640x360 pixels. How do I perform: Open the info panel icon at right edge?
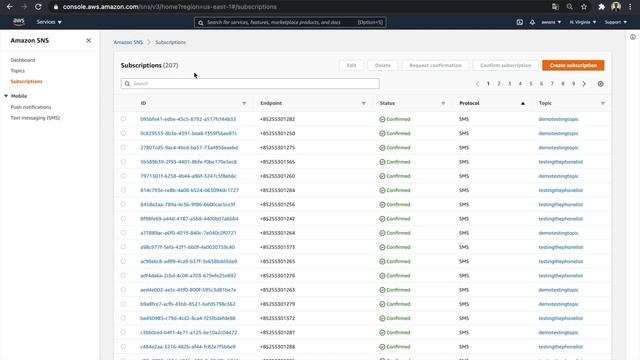(x=633, y=37)
